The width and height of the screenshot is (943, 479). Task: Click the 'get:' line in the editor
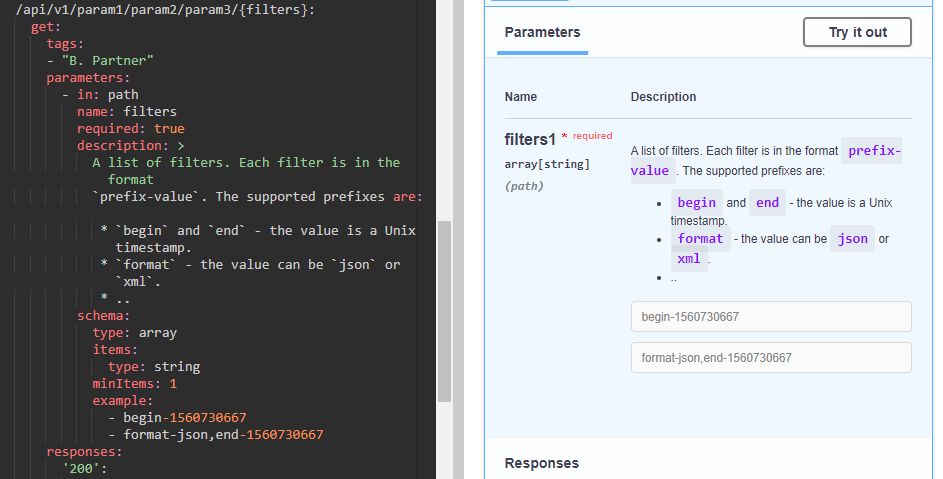[x=46, y=27]
